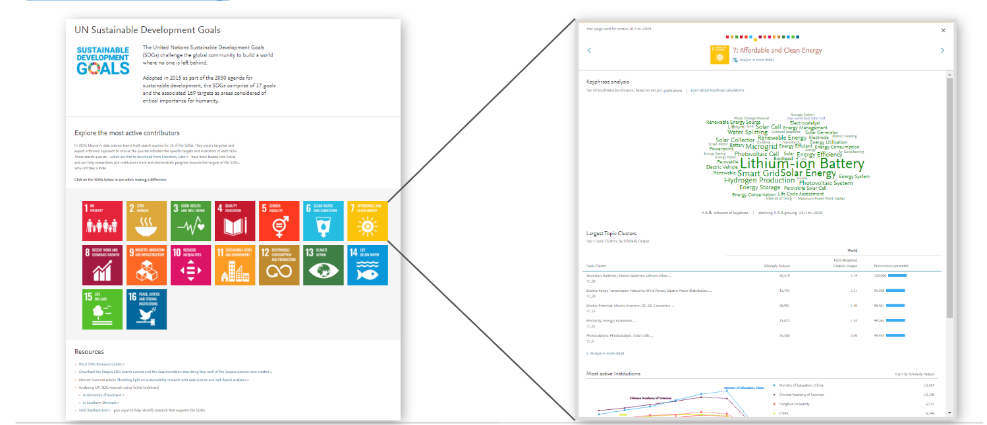Click the 'Energy Efficiency' keyphrase in the word cloud
This screenshot has height=425, width=987.
point(819,155)
